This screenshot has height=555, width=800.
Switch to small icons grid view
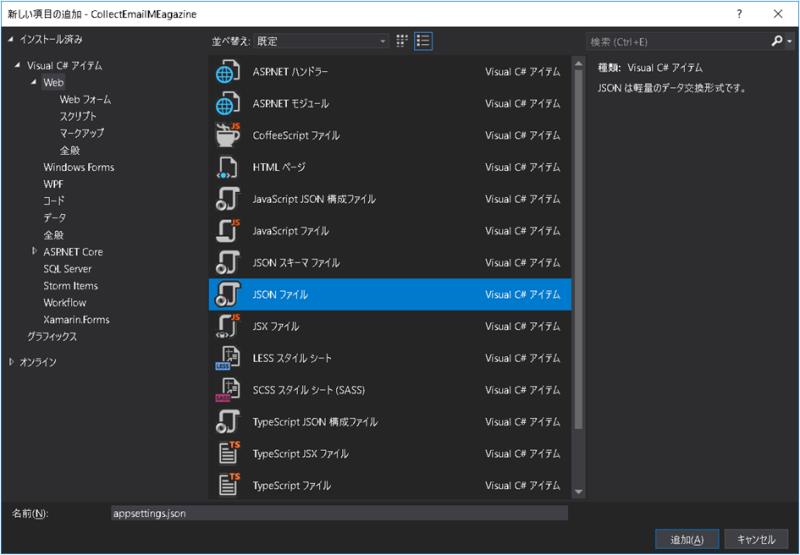[x=402, y=41]
